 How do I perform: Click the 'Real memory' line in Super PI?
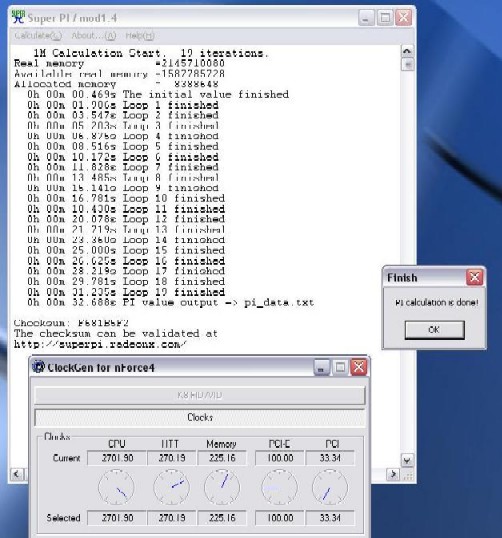119,63
